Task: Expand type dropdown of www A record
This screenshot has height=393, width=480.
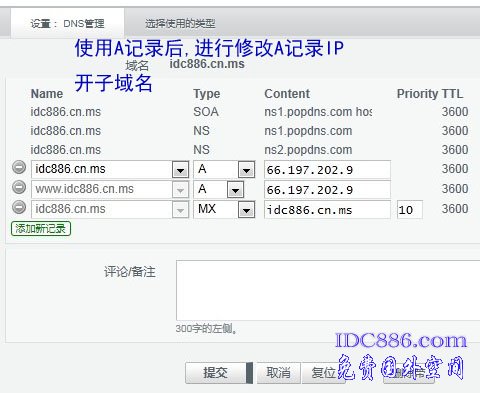Action: pos(235,190)
